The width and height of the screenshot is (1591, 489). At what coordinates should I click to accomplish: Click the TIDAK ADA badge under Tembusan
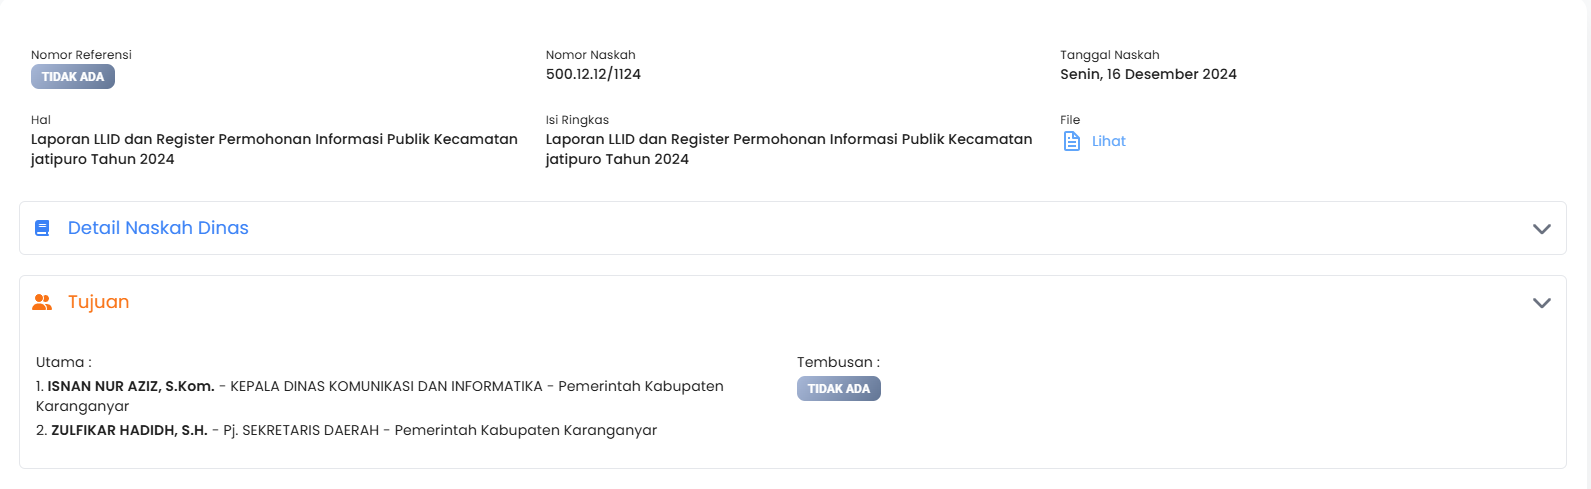click(x=838, y=388)
